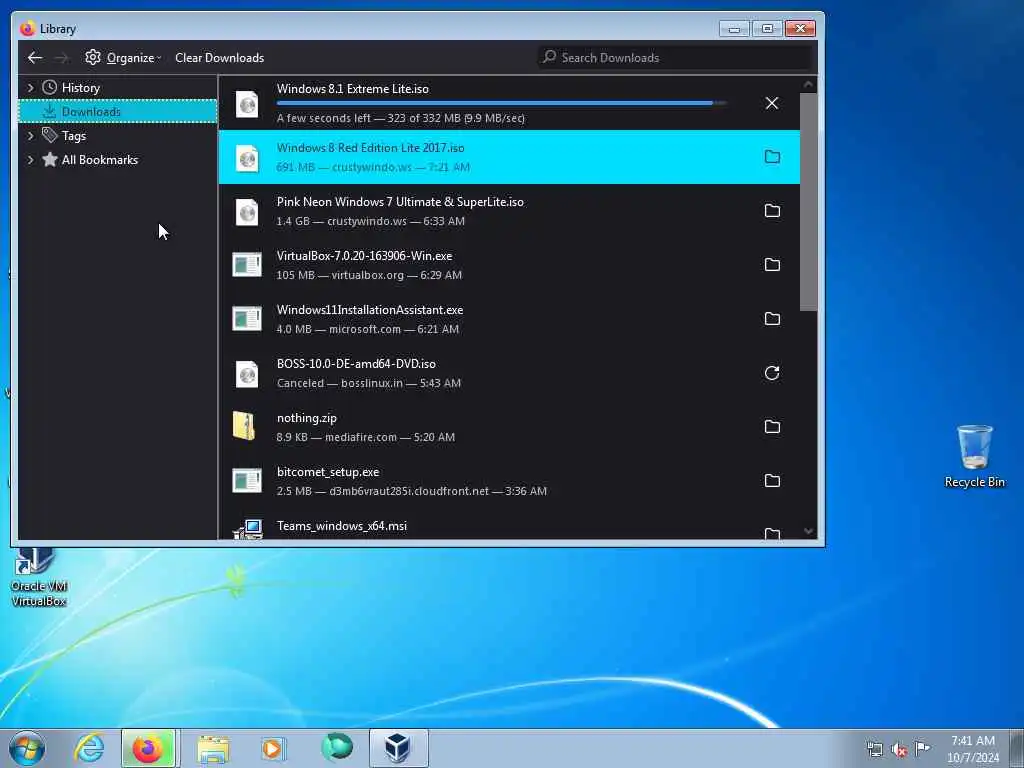Viewport: 1024px width, 768px height.
Task: Select Tags in the sidebar
Action: click(74, 136)
